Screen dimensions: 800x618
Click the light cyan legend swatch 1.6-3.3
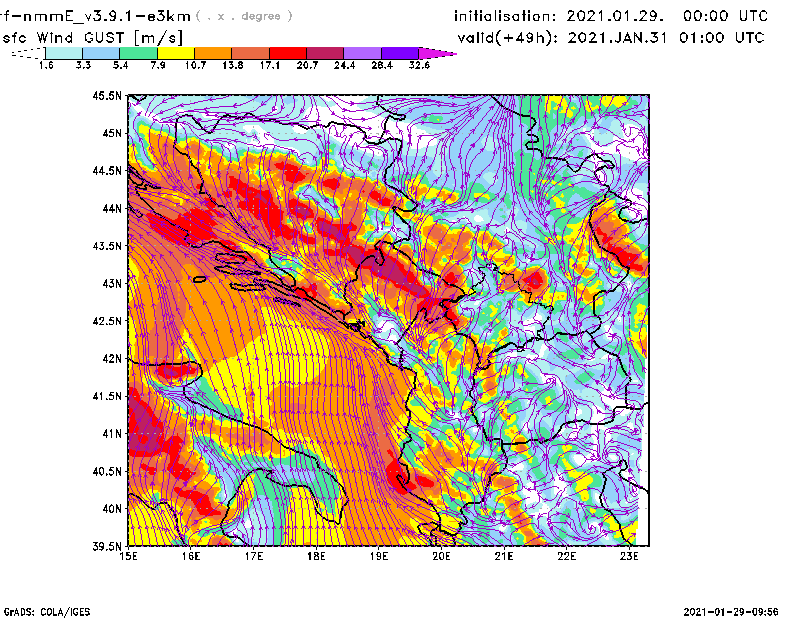click(64, 53)
